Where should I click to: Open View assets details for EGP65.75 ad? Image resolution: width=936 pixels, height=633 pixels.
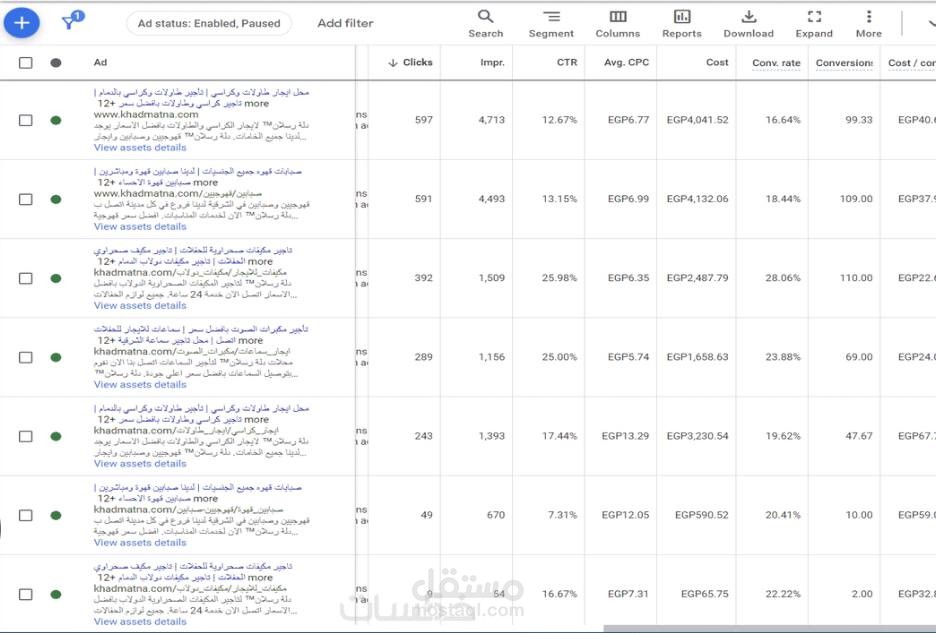tap(140, 622)
